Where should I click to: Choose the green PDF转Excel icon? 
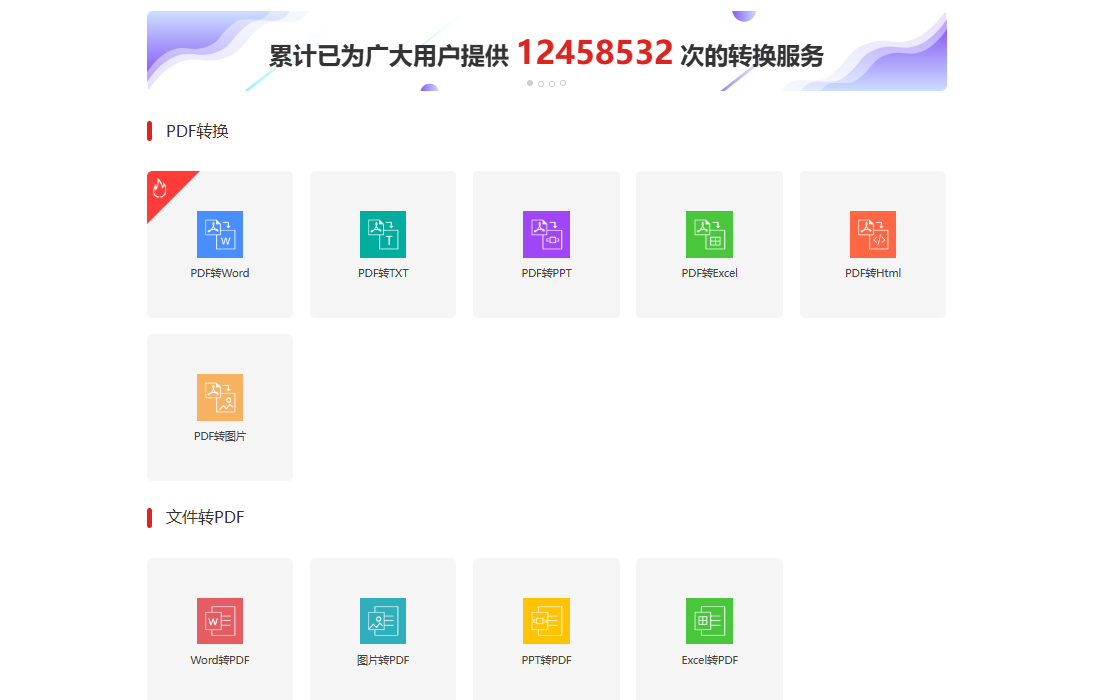709,234
